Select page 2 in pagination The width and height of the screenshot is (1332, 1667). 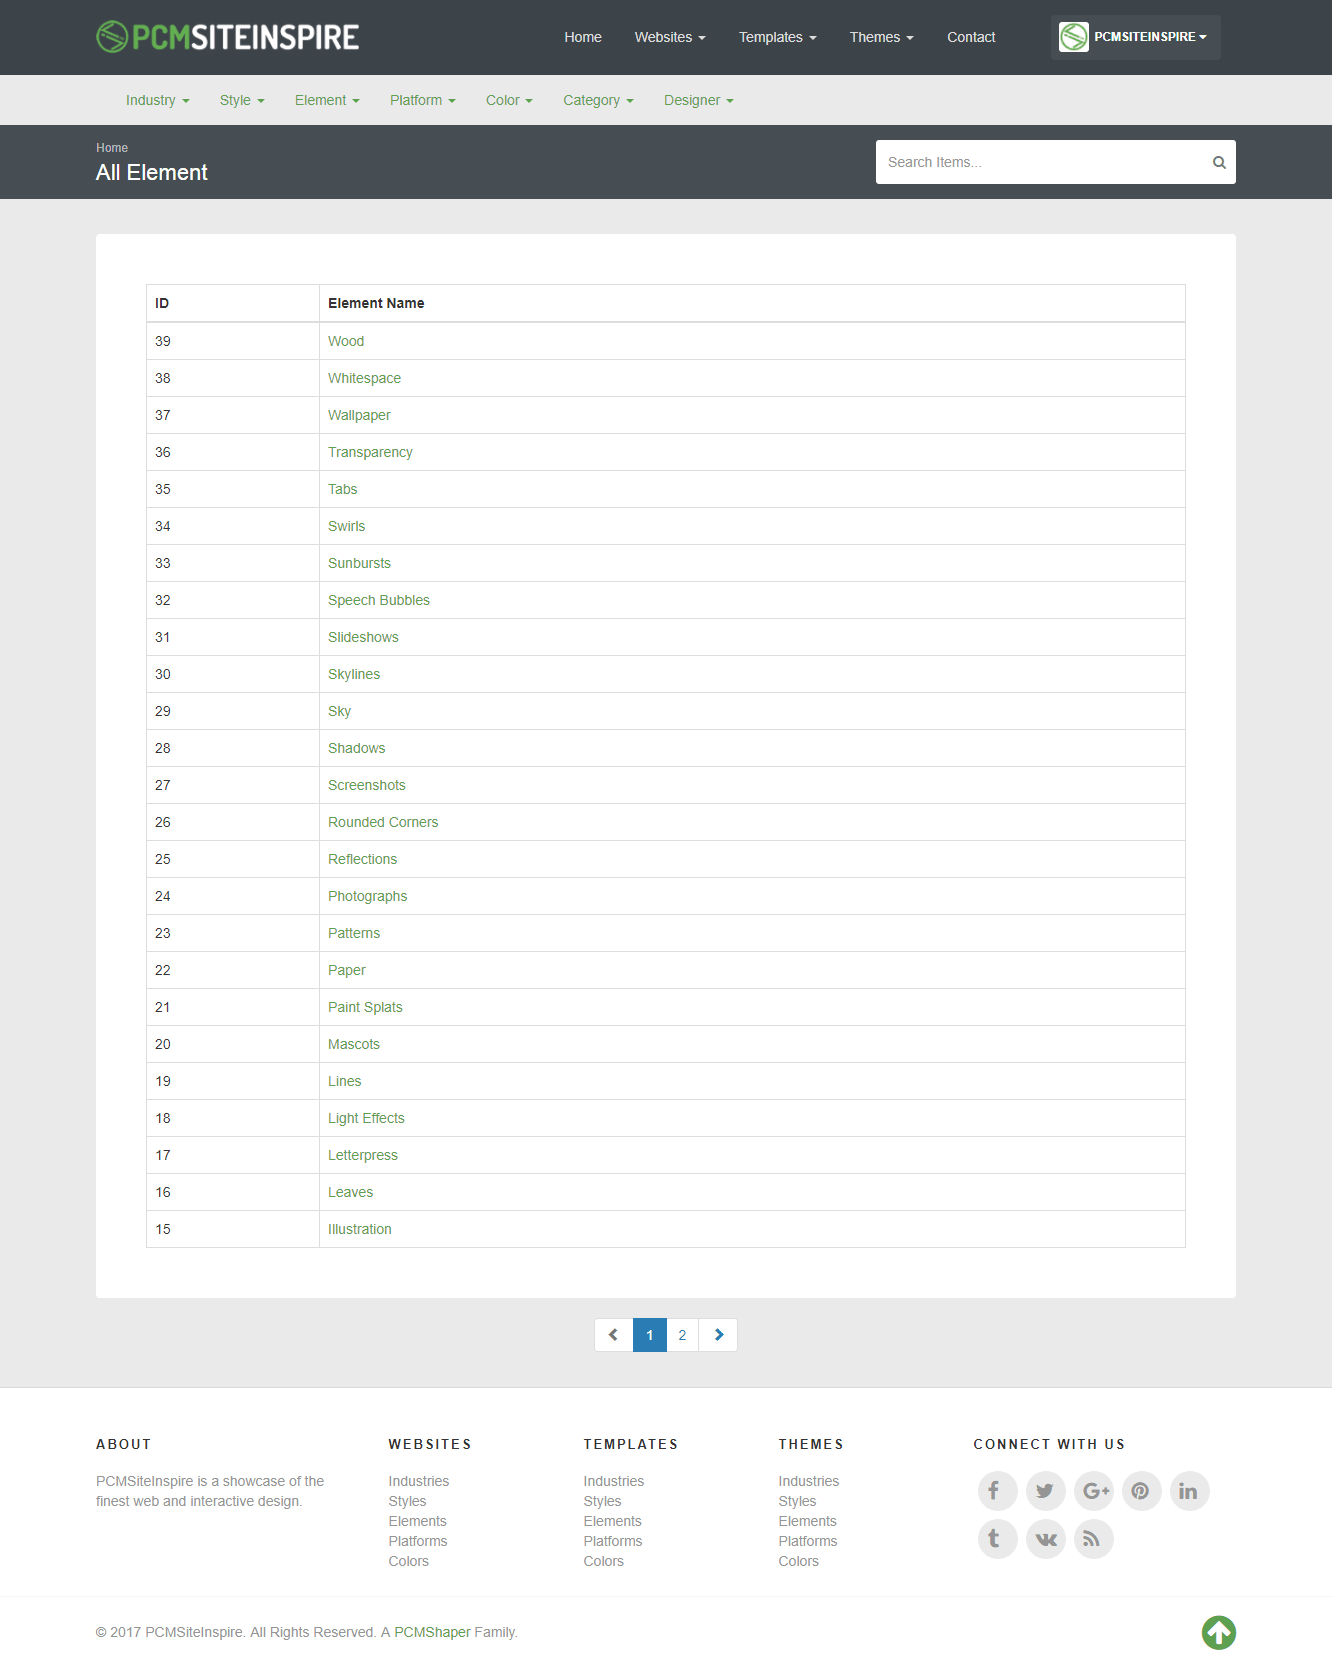point(682,1335)
